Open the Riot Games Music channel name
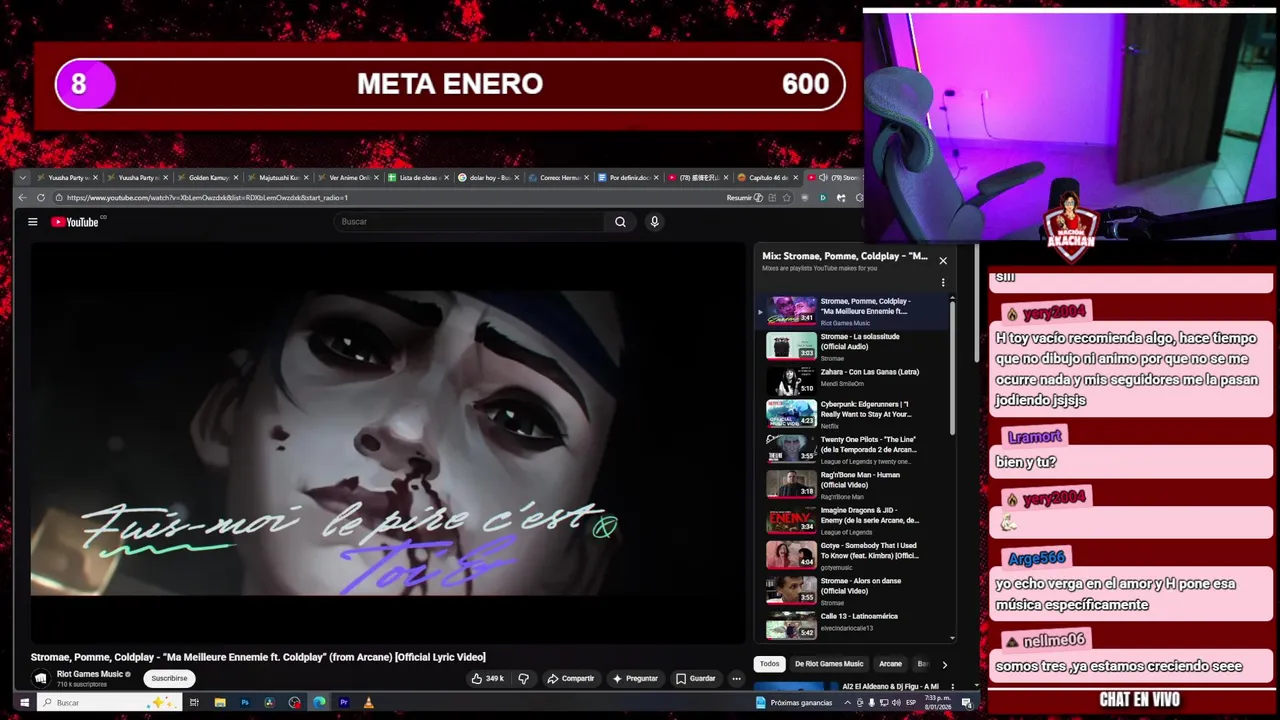The width and height of the screenshot is (1280, 720). (90, 674)
